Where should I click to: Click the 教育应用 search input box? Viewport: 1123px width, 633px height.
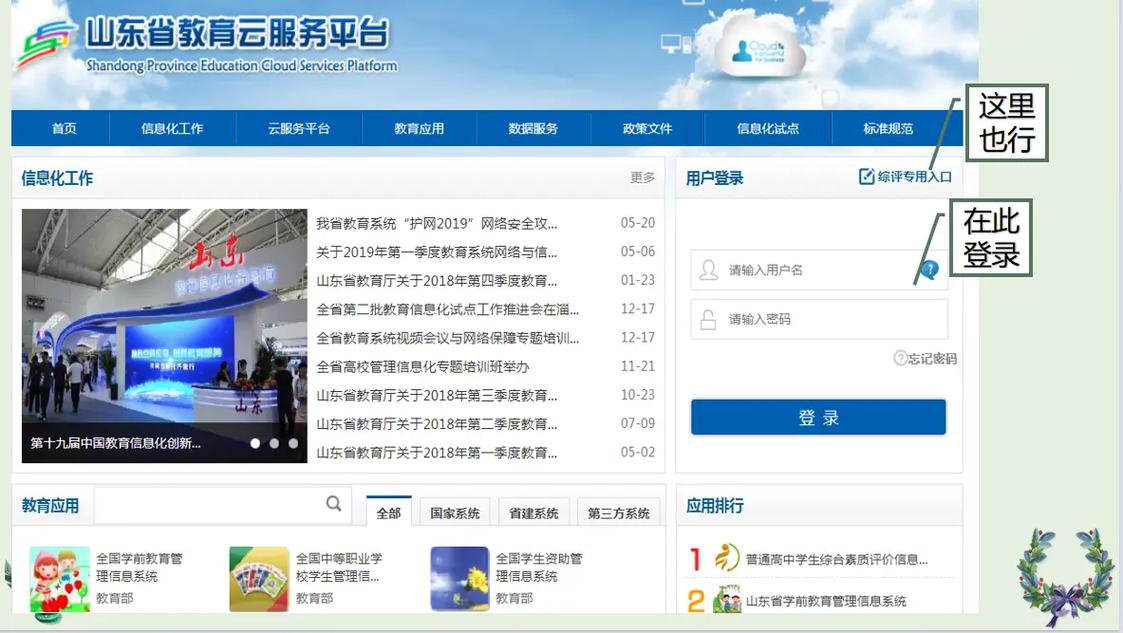222,506
